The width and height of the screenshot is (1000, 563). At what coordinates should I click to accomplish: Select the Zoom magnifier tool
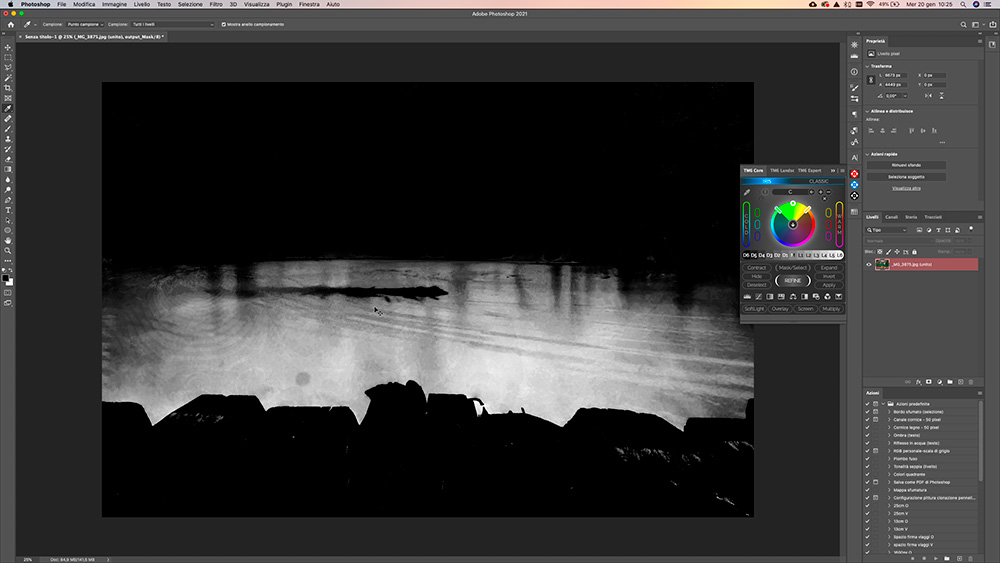click(8, 251)
